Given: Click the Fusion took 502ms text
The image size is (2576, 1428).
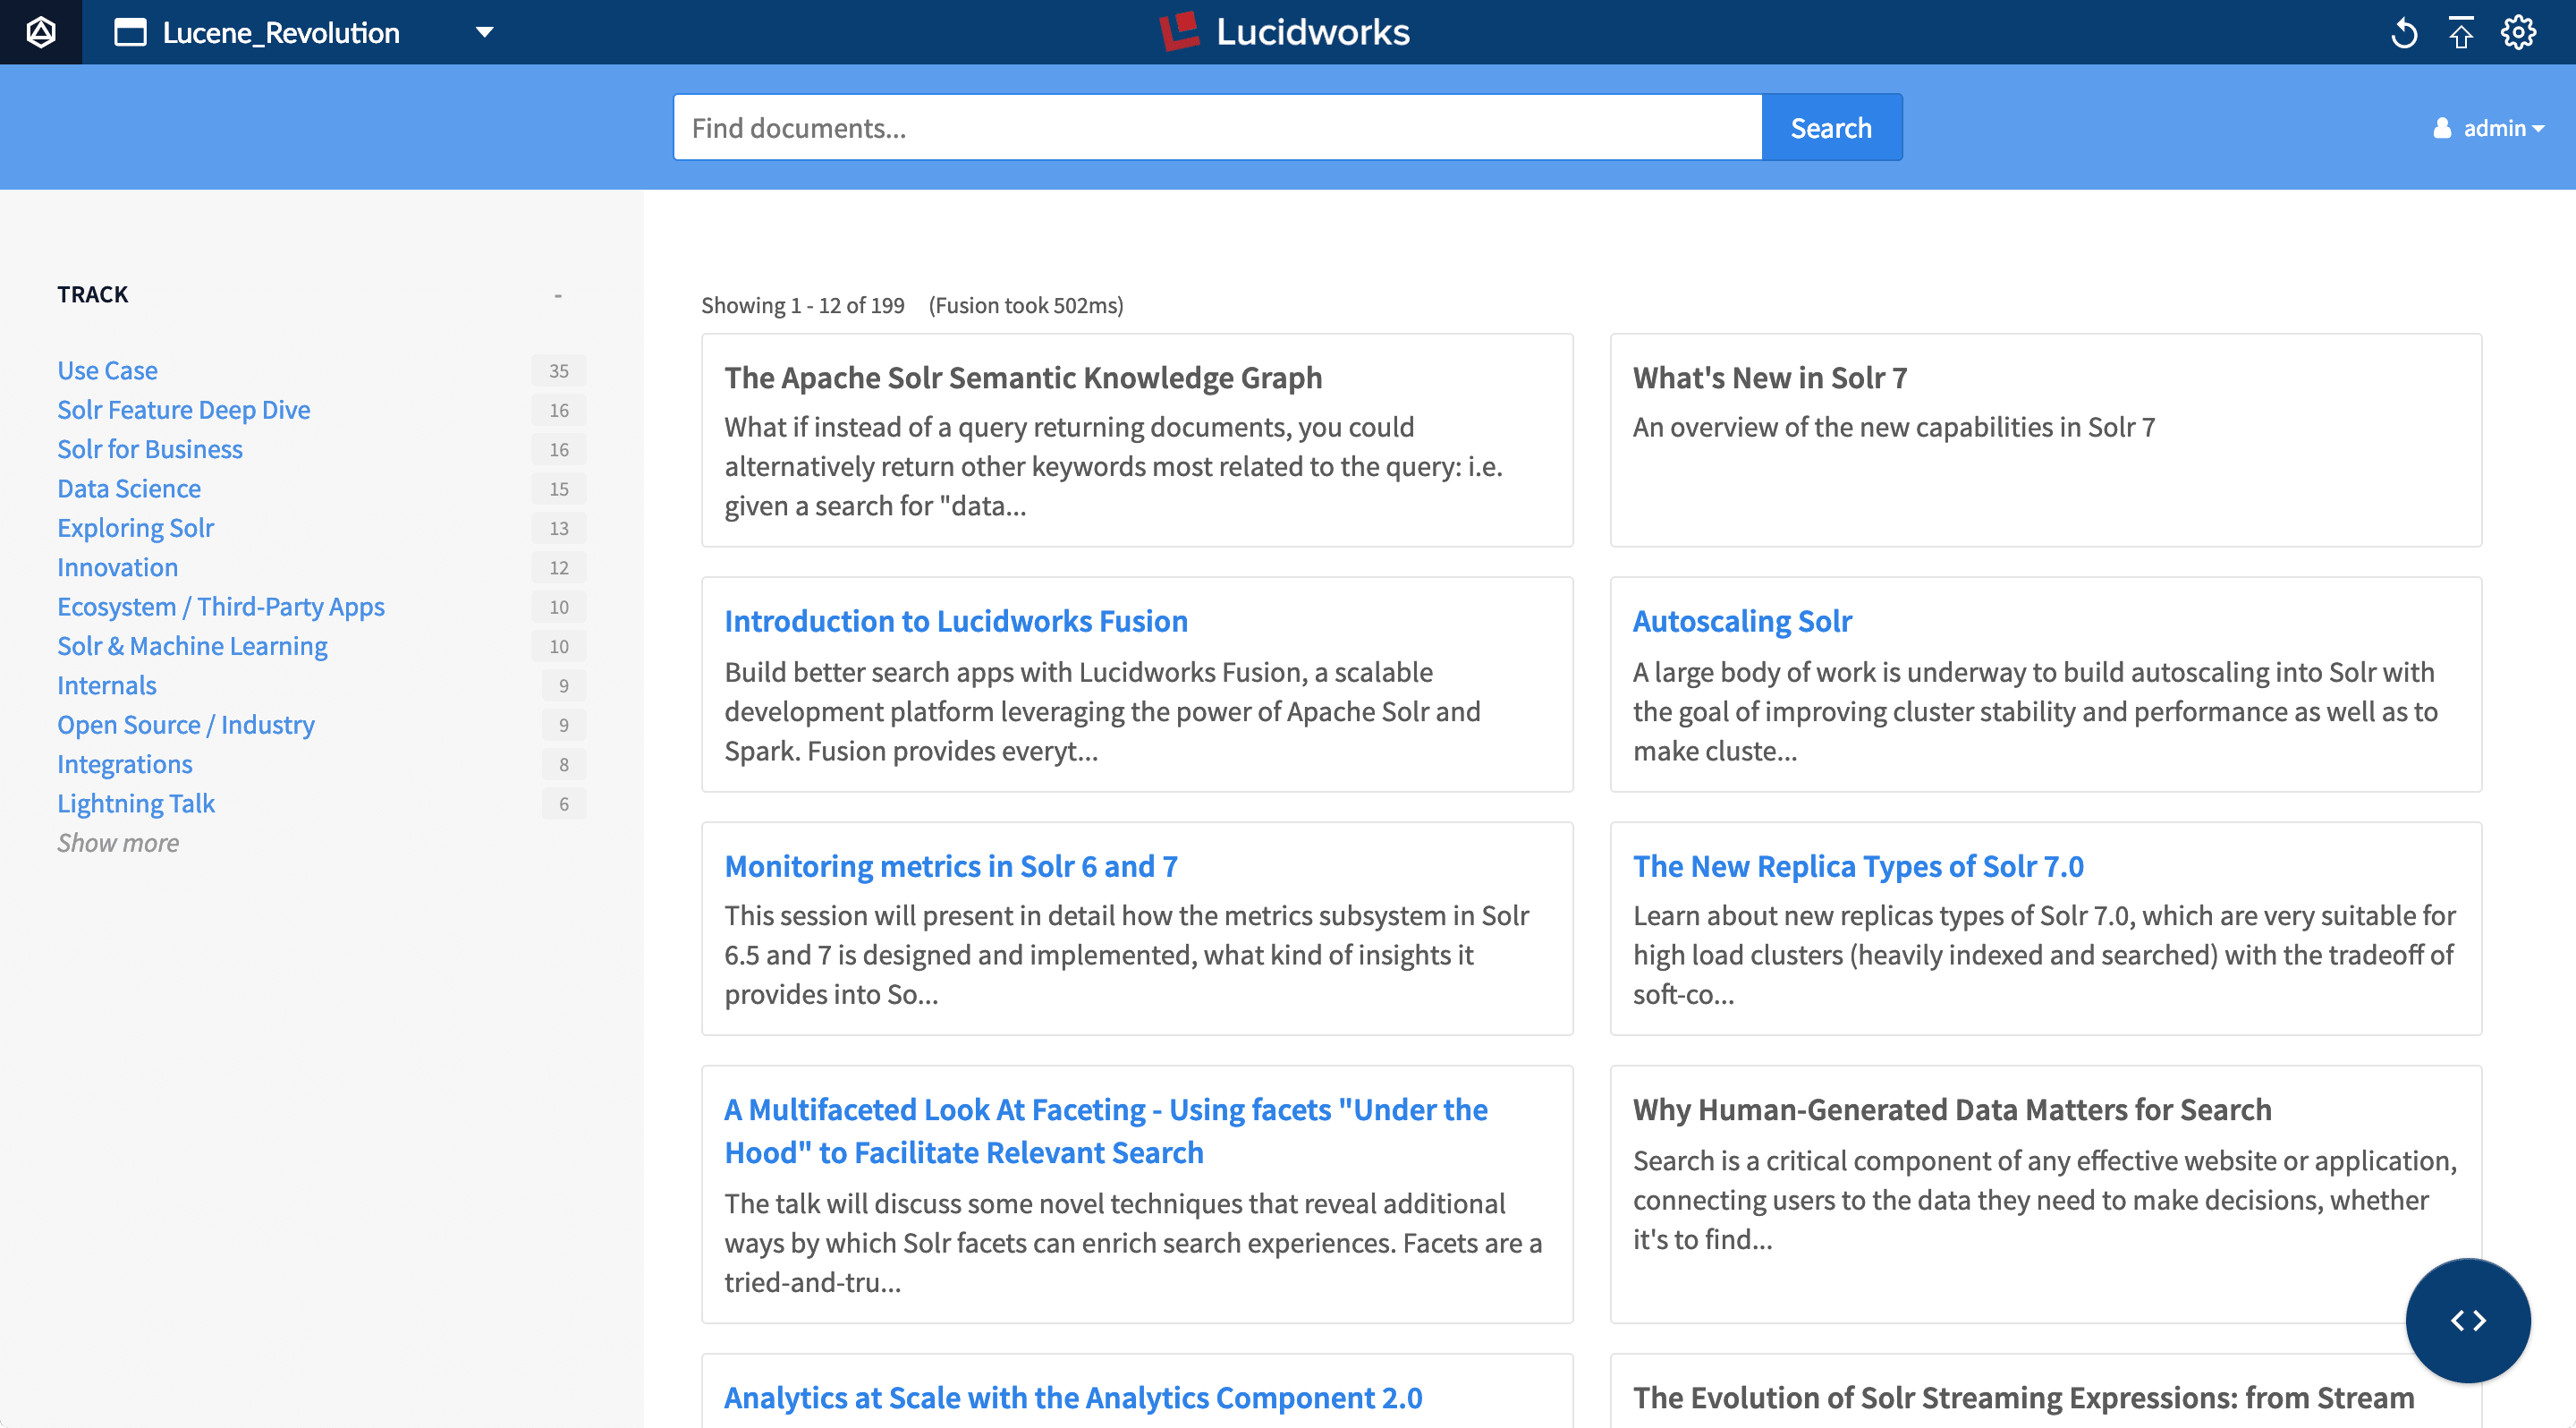Looking at the screenshot, I should coord(1026,305).
